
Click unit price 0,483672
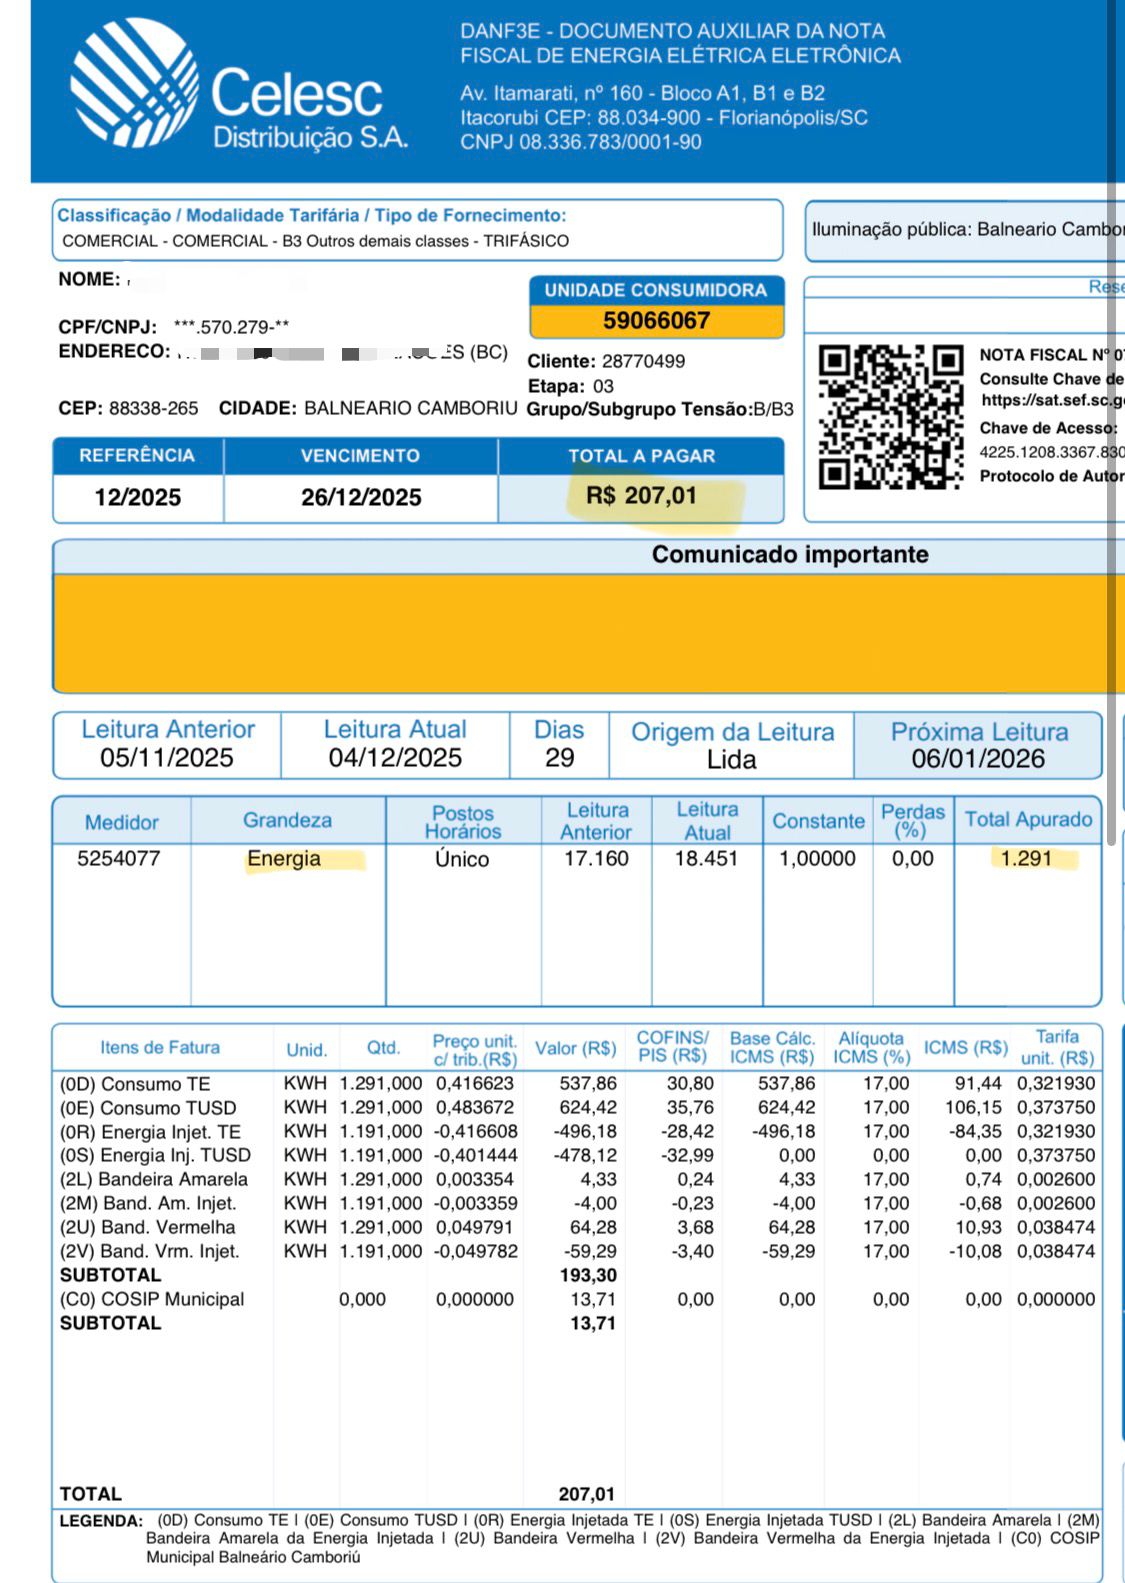coord(475,1108)
